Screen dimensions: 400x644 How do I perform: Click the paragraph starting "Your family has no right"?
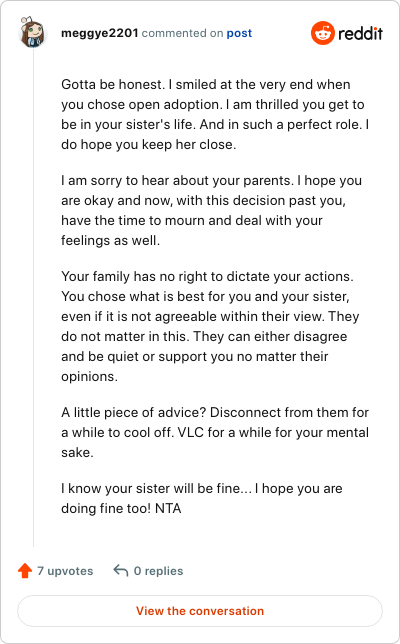[x=210, y=326]
